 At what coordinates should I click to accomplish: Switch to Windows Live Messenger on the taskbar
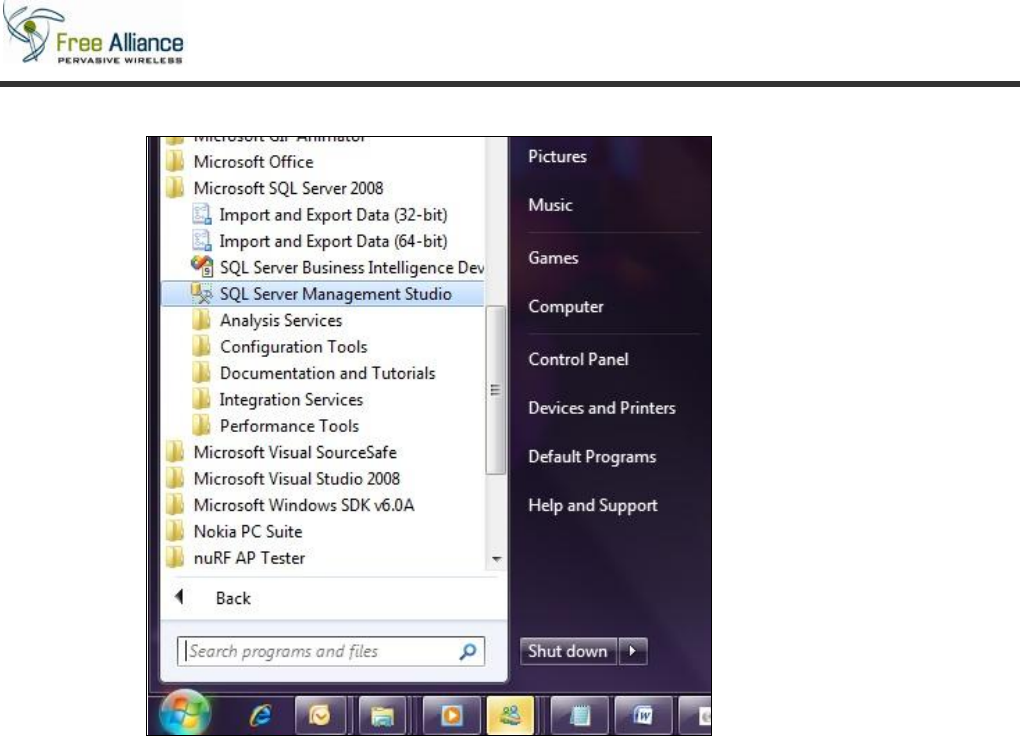point(510,716)
